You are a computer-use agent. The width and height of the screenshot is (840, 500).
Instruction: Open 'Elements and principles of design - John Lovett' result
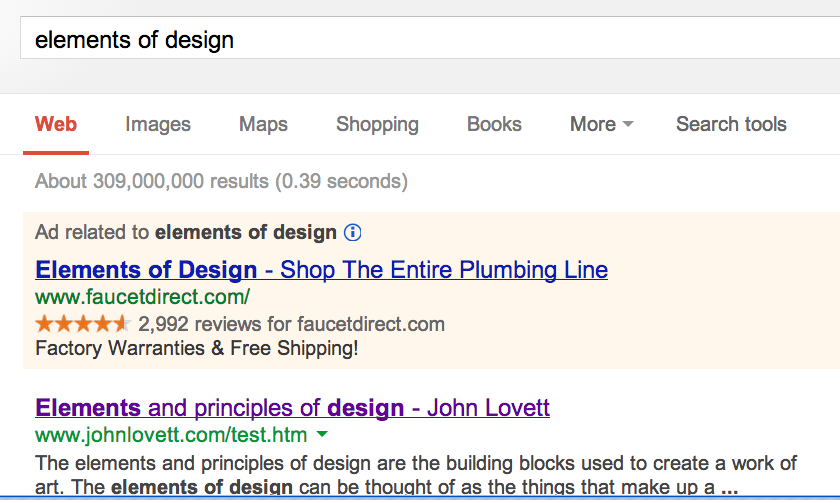(x=292, y=408)
